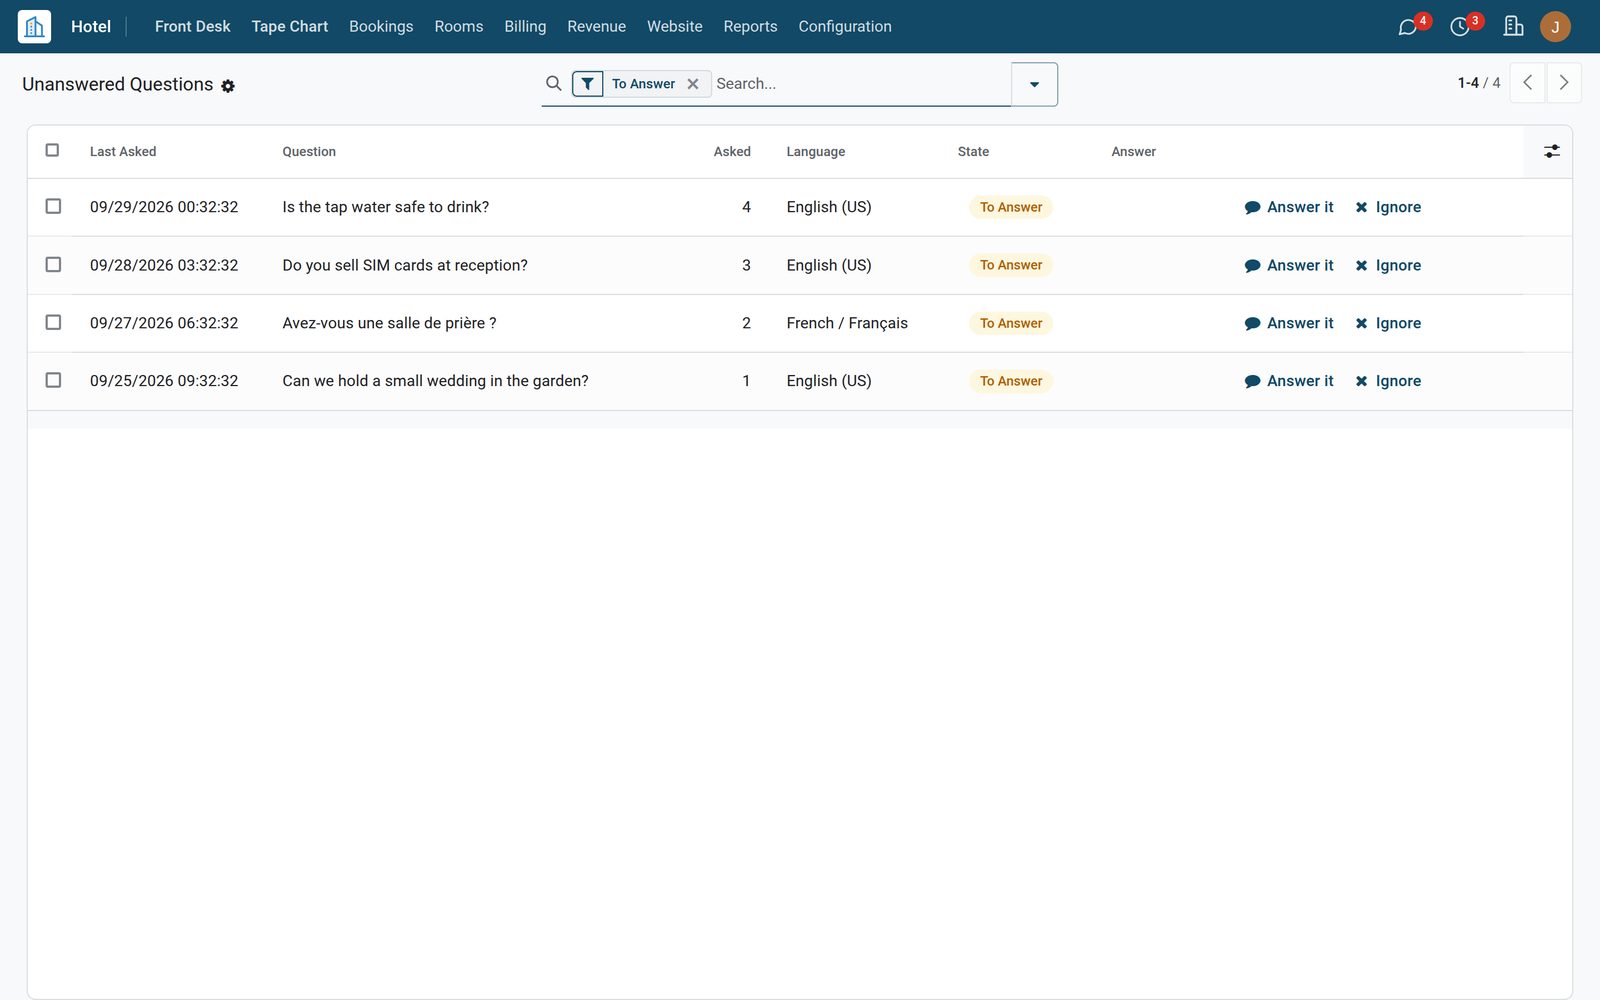This screenshot has width=1600, height=1000.
Task: Click Answer it for garden wedding question
Action: [1289, 381]
